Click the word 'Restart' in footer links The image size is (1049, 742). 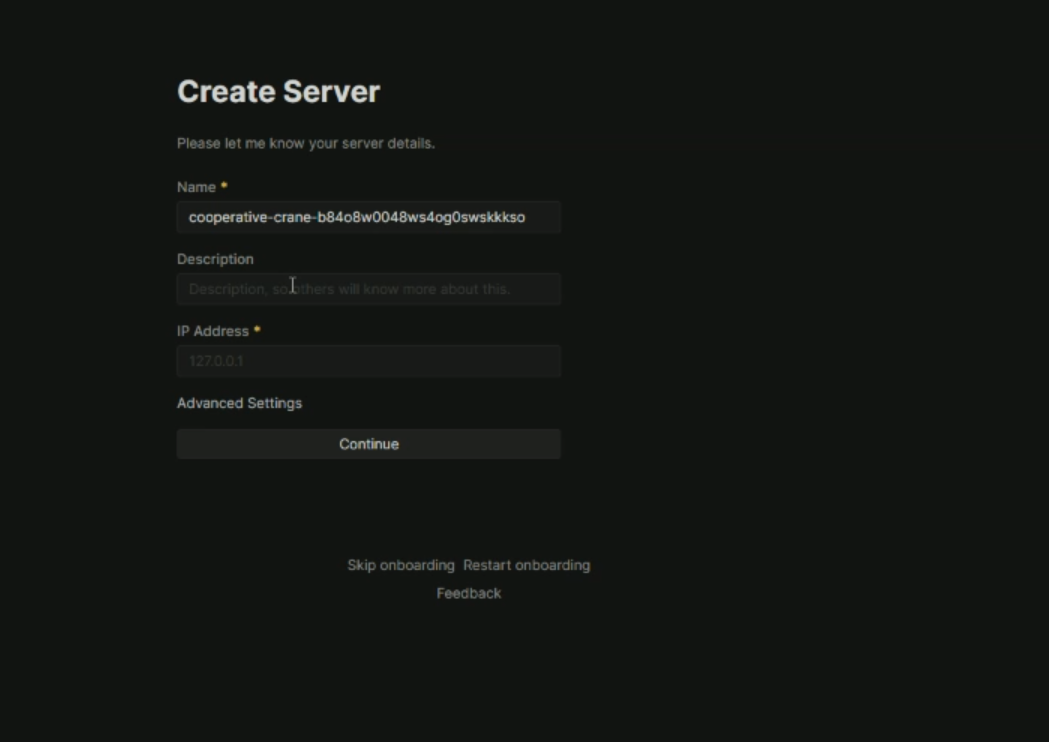tap(487, 565)
